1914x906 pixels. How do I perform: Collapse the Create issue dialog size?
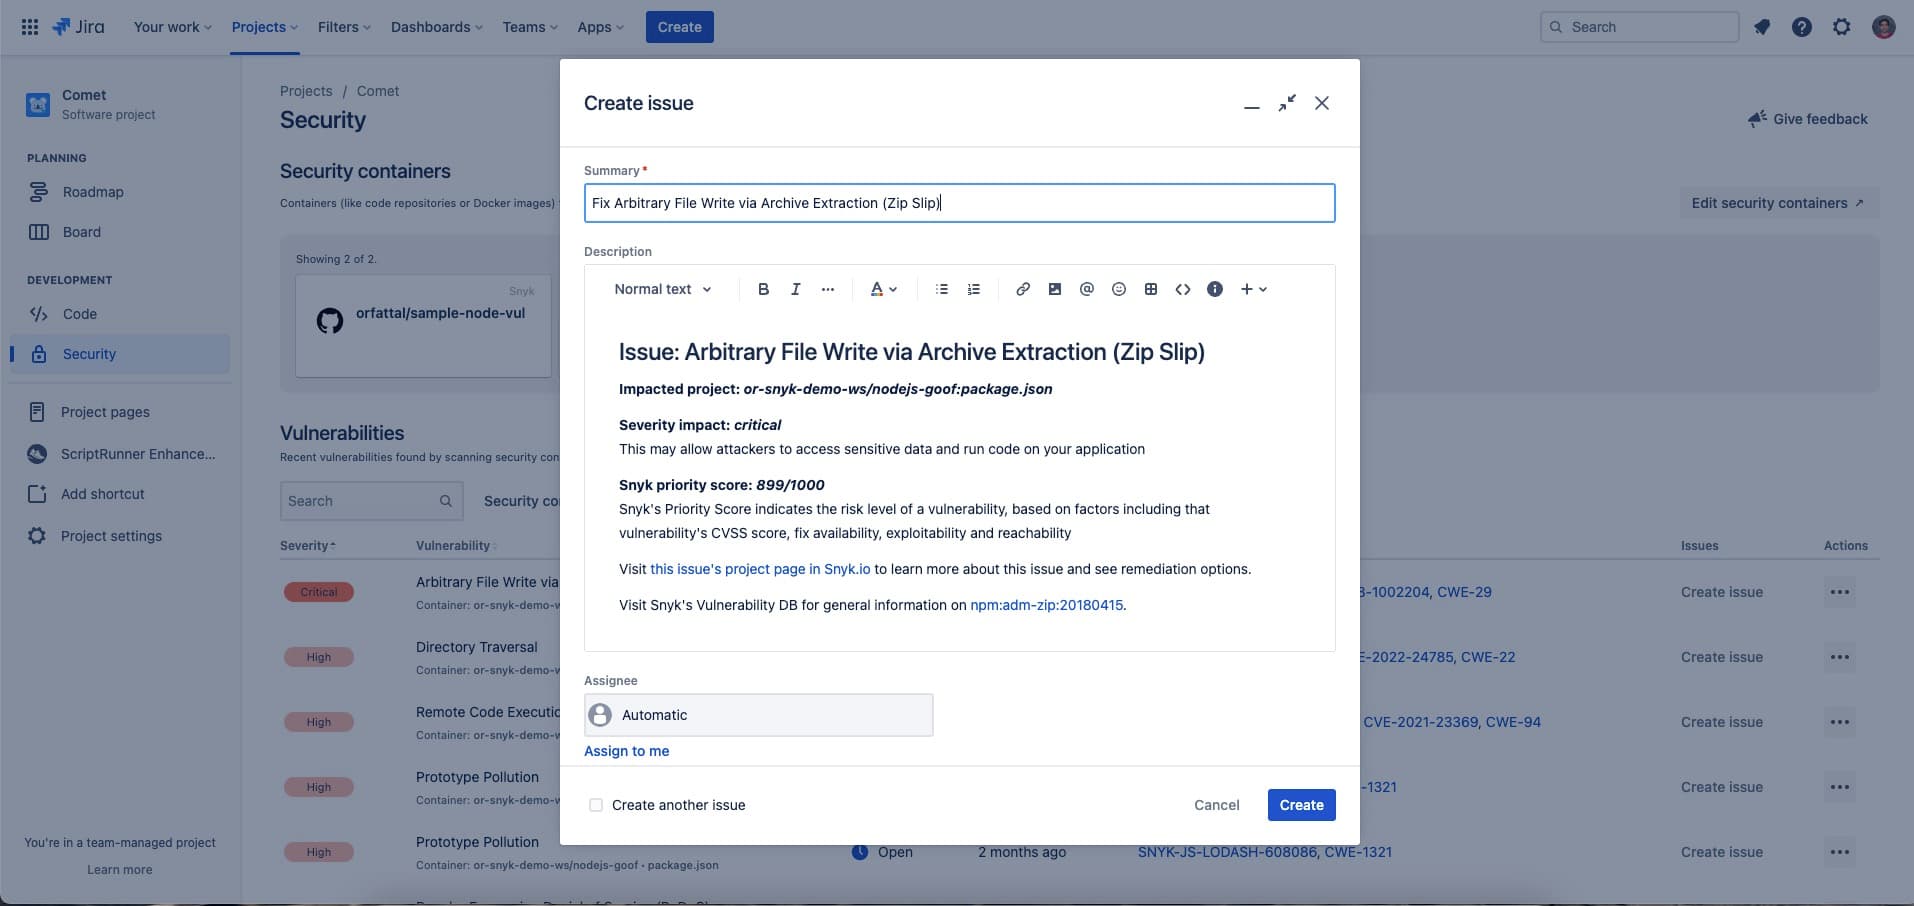[x=1287, y=103]
